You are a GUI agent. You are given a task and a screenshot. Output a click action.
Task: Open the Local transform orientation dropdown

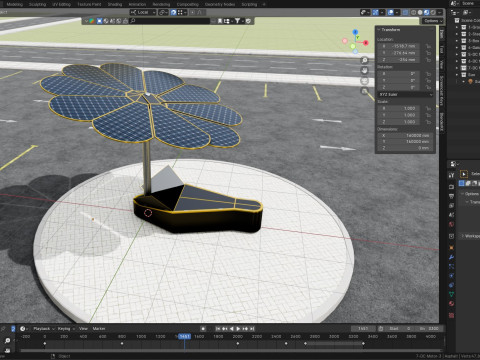pyautogui.click(x=143, y=12)
